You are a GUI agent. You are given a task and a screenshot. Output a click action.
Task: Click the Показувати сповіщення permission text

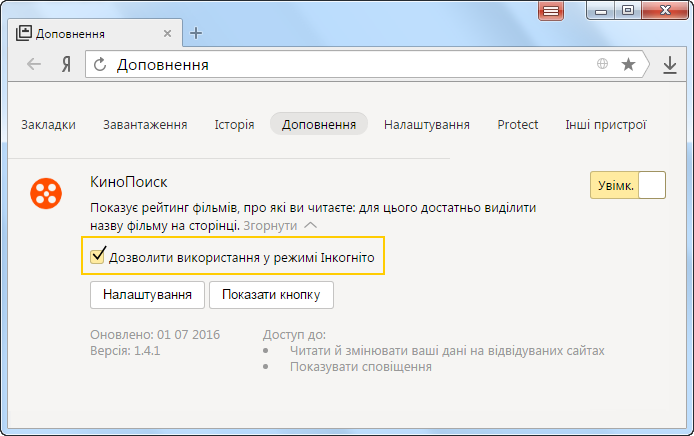tap(361, 367)
